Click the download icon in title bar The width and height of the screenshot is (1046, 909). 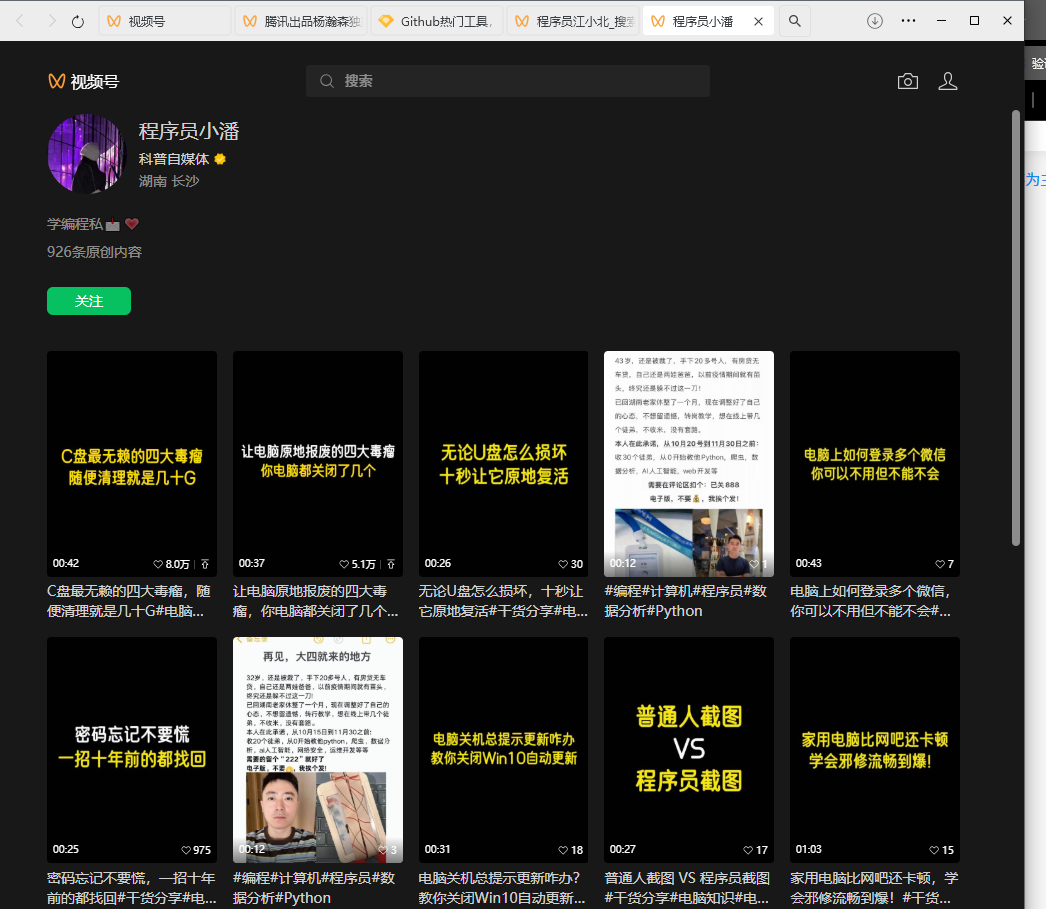[x=875, y=21]
